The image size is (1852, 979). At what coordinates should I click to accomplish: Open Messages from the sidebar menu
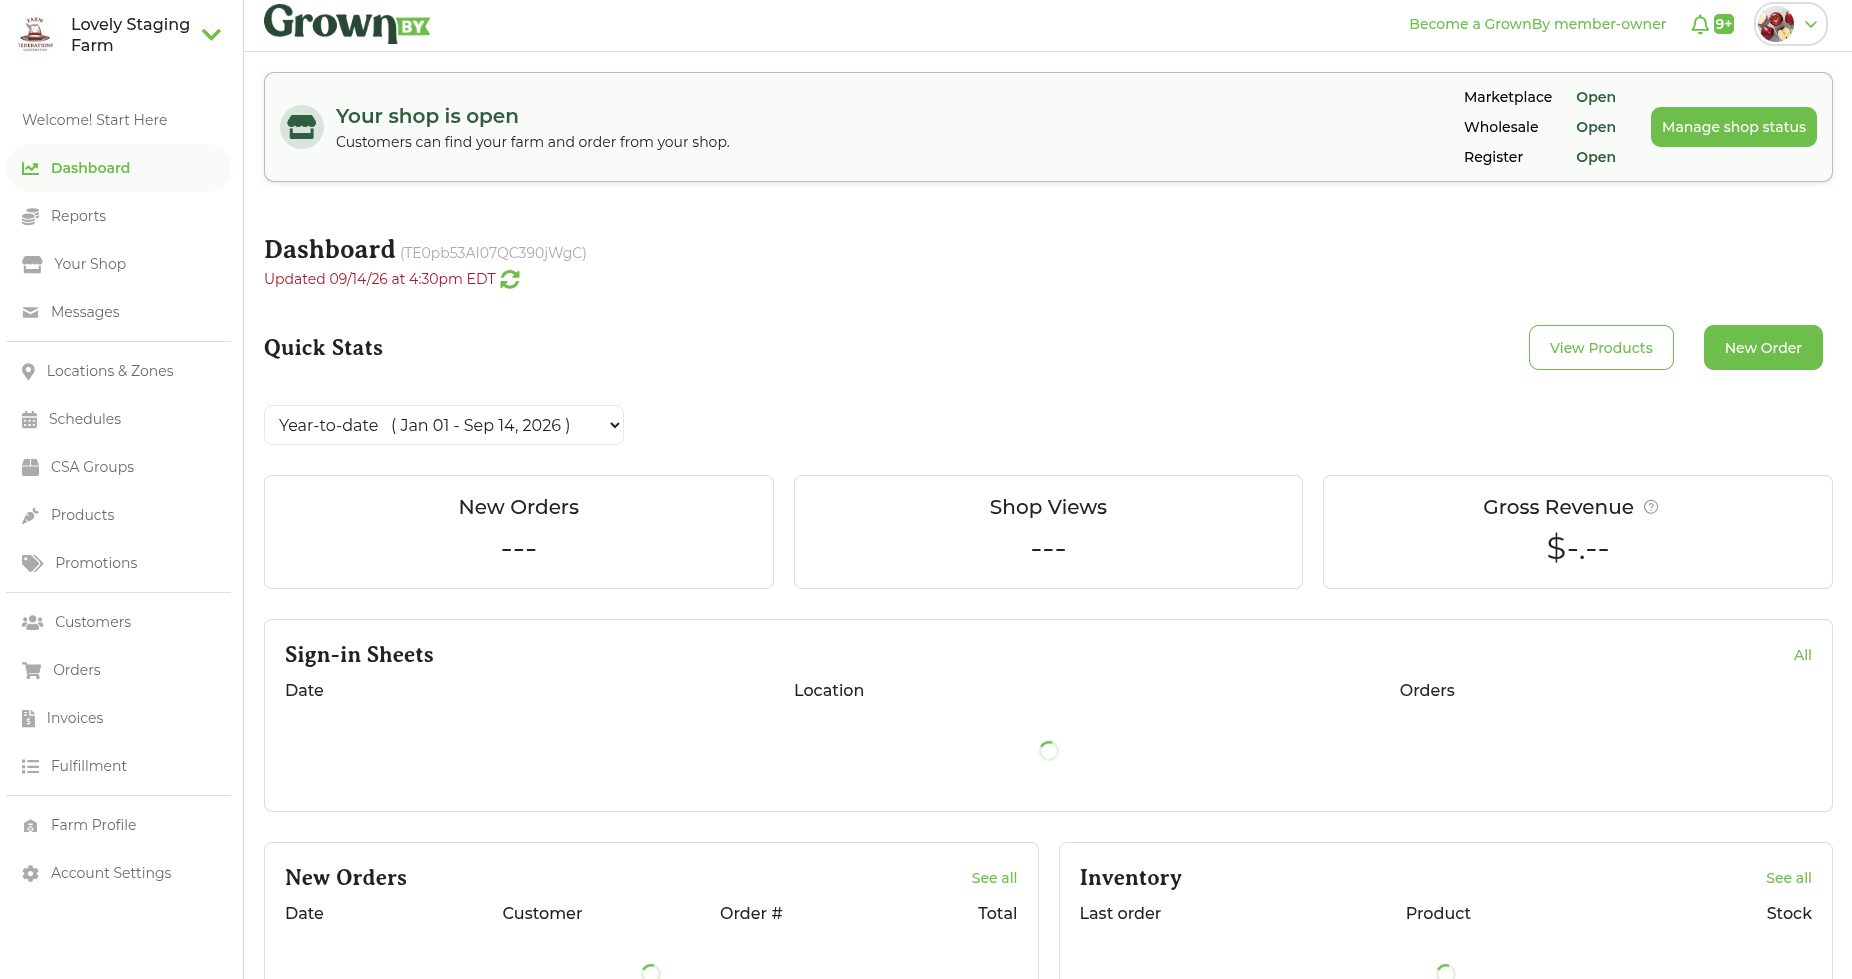pyautogui.click(x=85, y=312)
